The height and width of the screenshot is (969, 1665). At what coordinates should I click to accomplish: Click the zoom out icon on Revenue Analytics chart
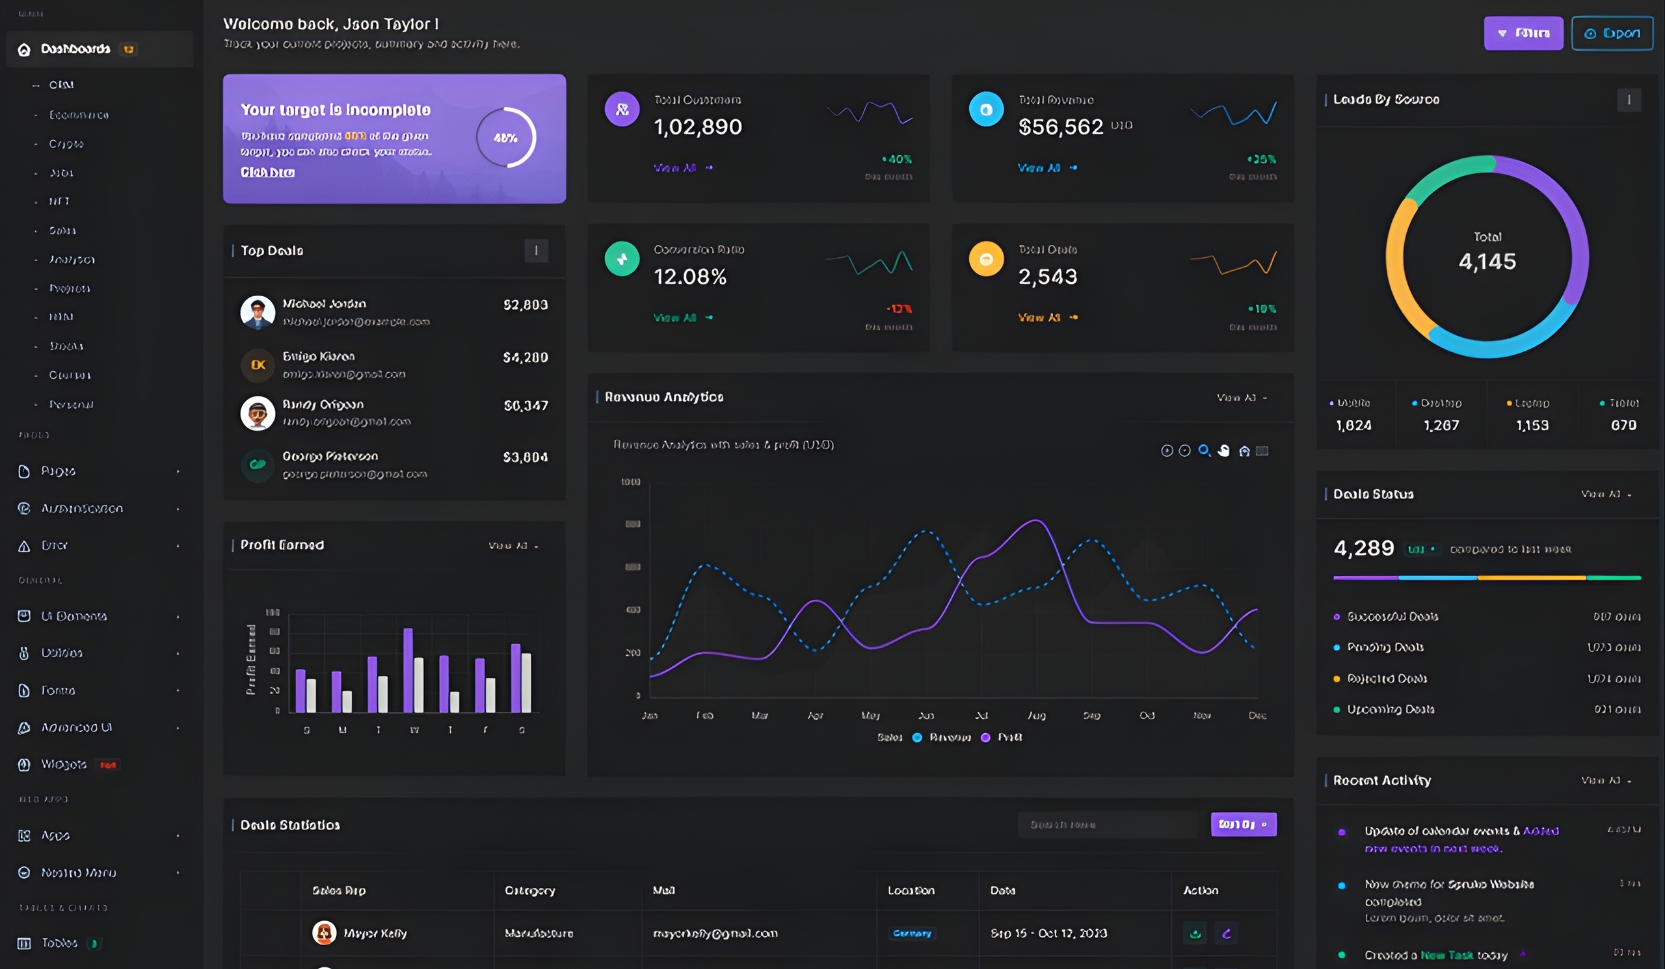tap(1185, 451)
